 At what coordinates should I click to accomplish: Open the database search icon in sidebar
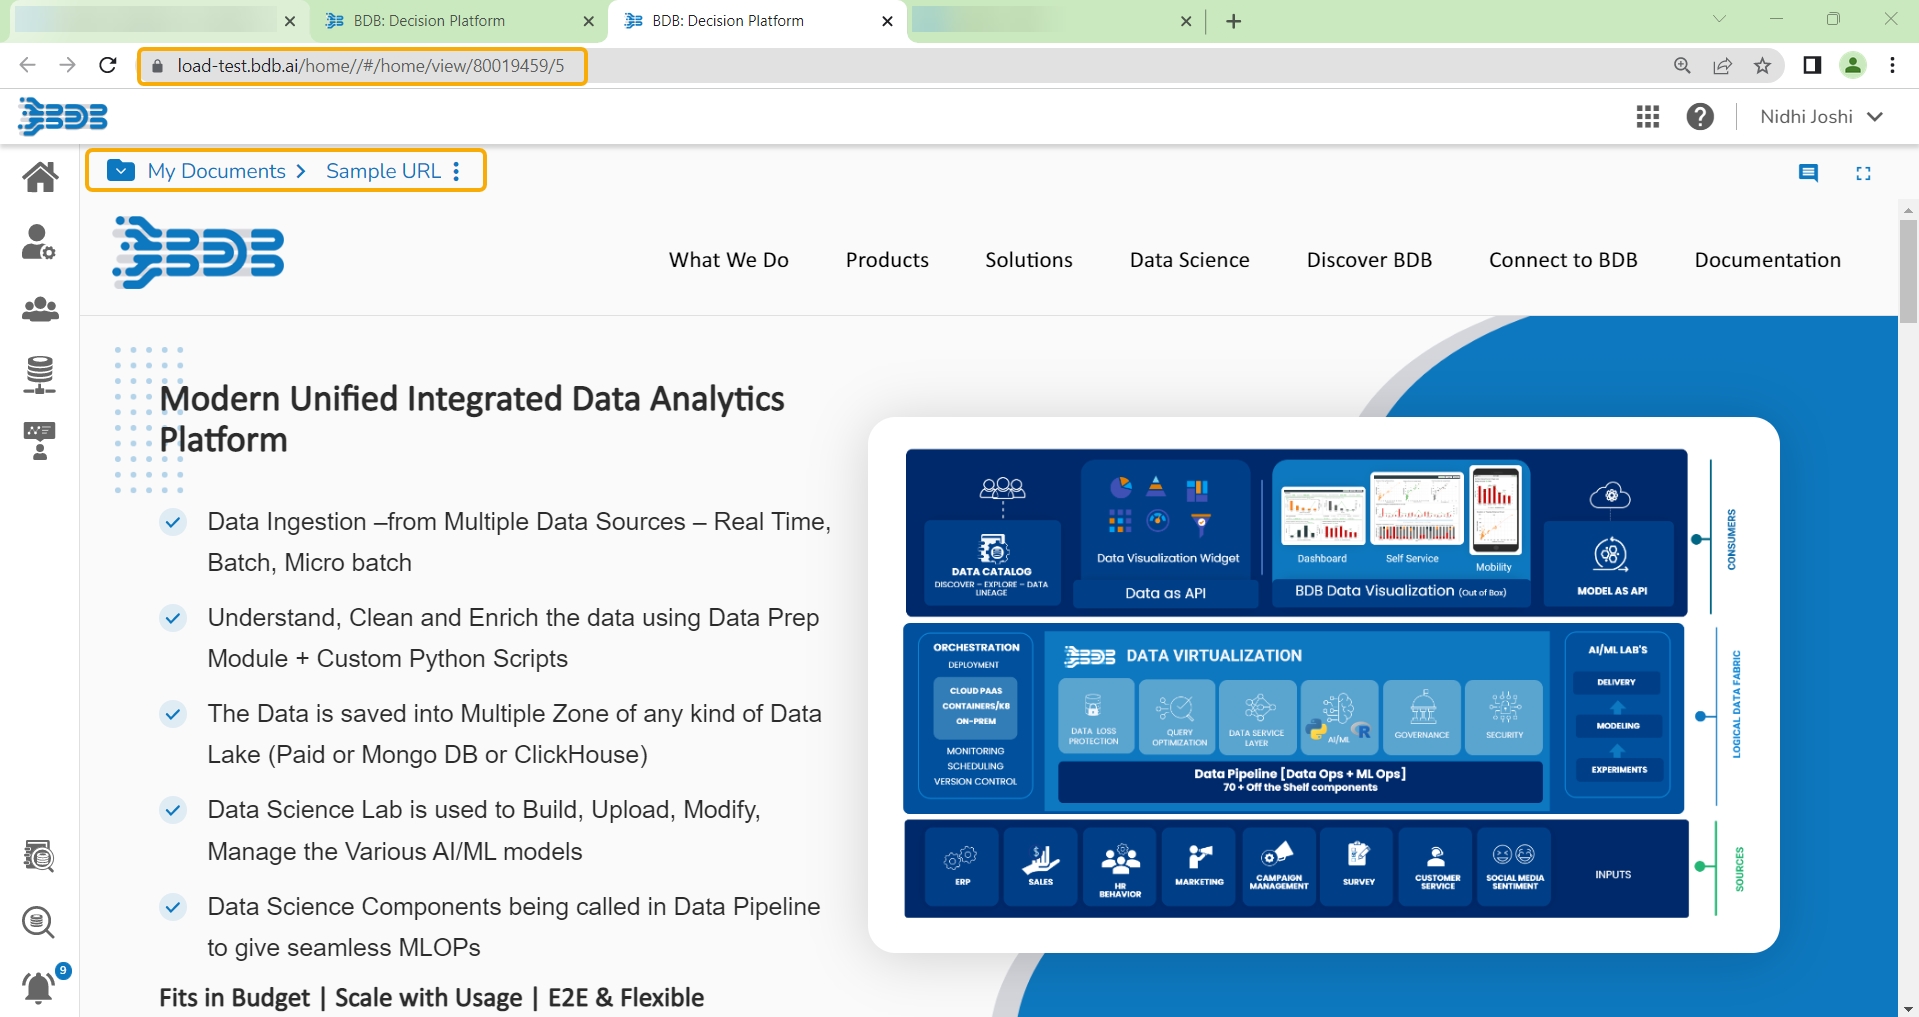point(39,922)
